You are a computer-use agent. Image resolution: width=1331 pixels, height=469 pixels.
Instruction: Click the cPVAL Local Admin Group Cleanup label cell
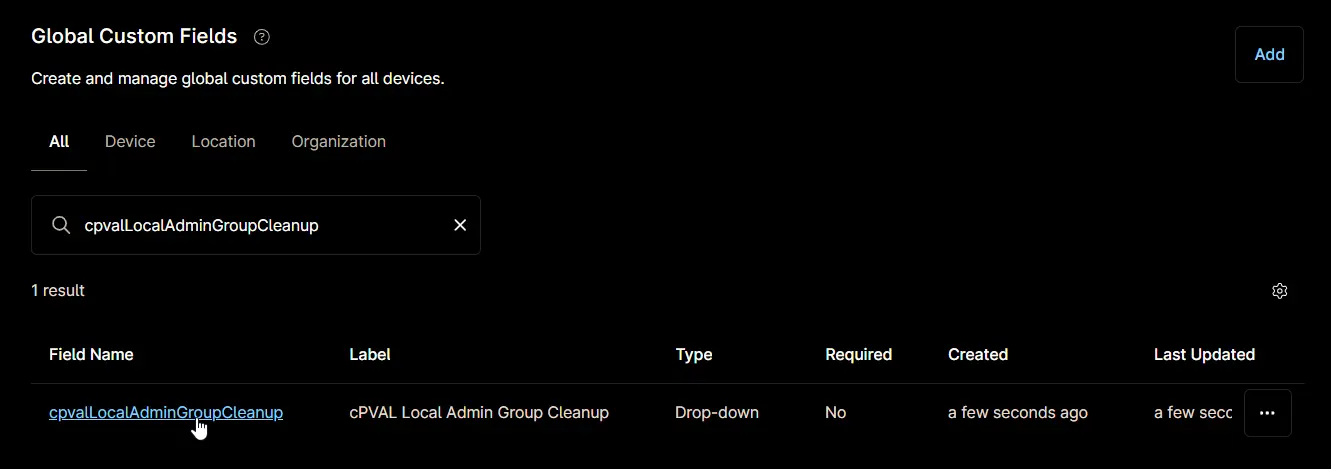pyautogui.click(x=479, y=412)
